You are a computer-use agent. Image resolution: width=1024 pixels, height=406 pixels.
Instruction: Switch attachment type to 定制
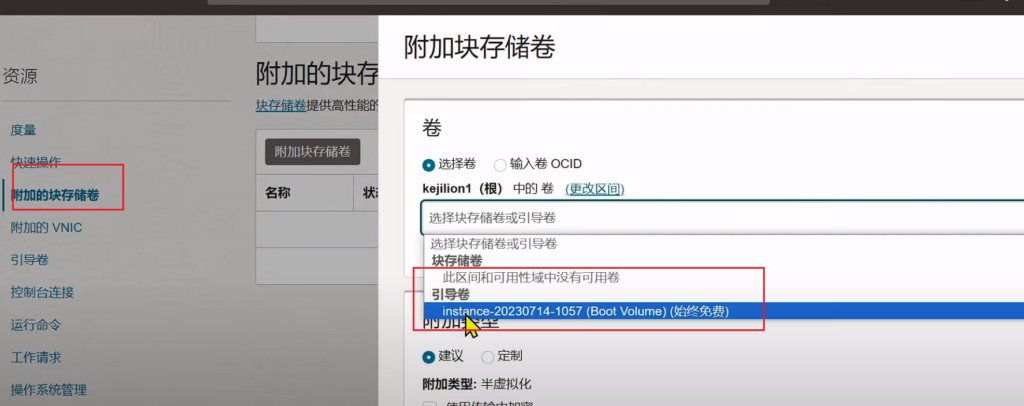tap(488, 356)
